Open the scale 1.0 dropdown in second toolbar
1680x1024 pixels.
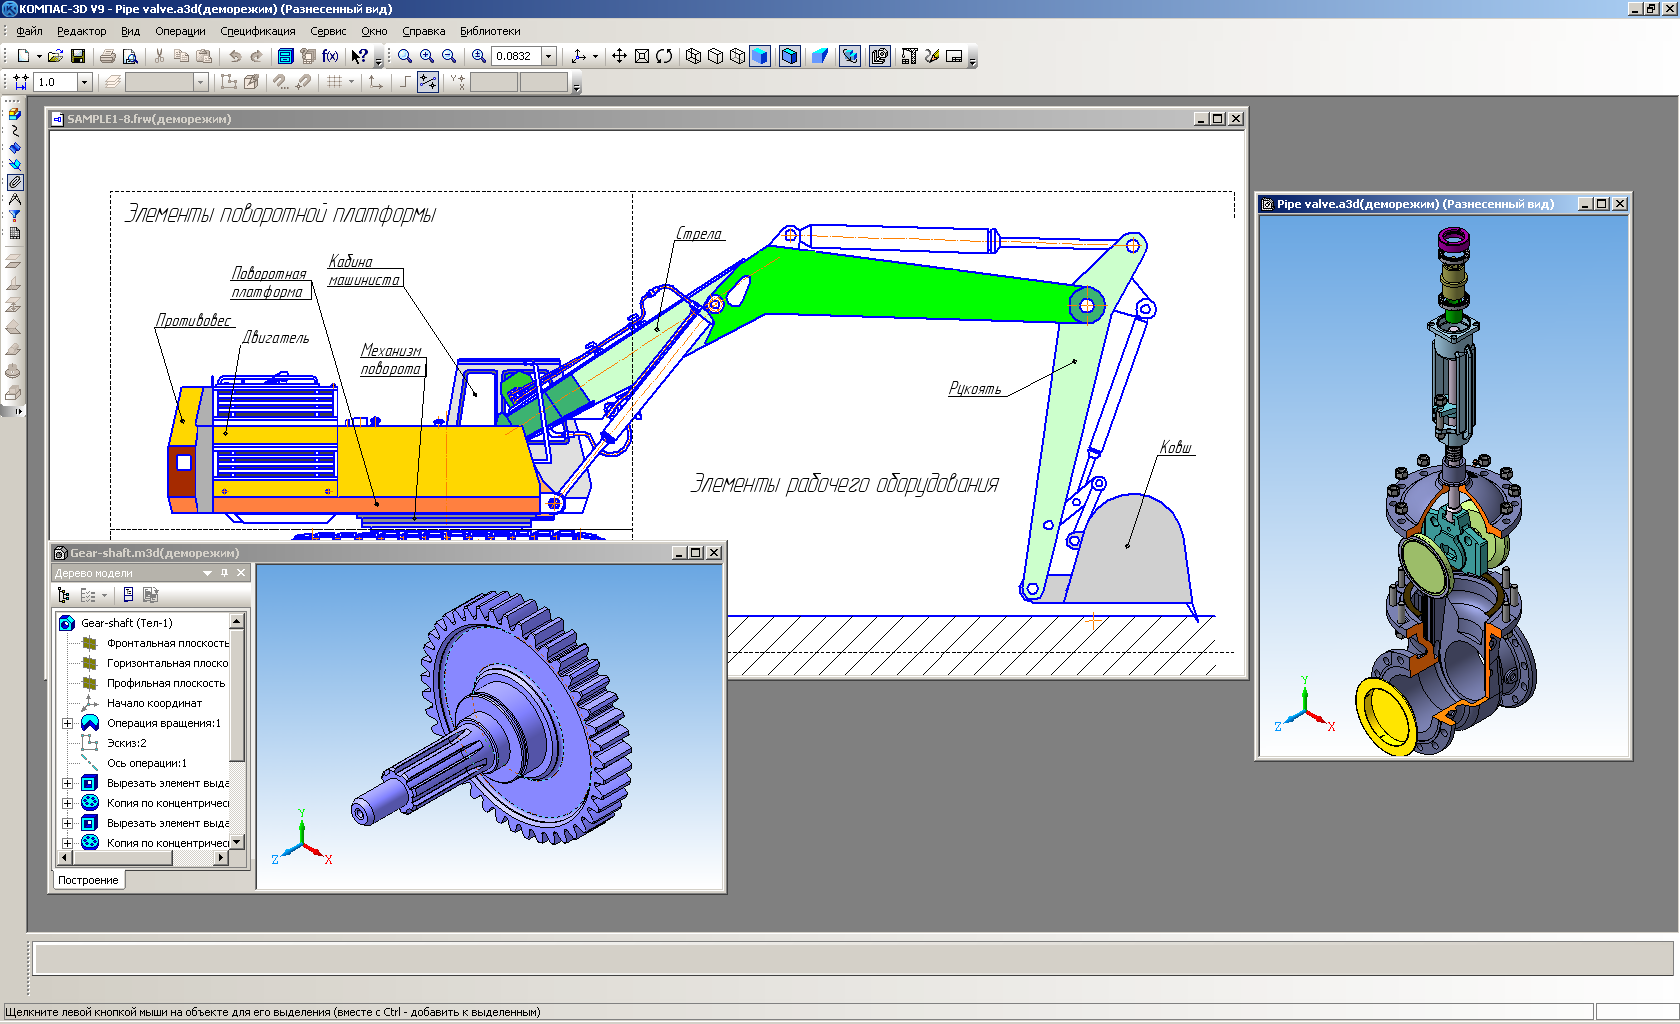tap(84, 82)
